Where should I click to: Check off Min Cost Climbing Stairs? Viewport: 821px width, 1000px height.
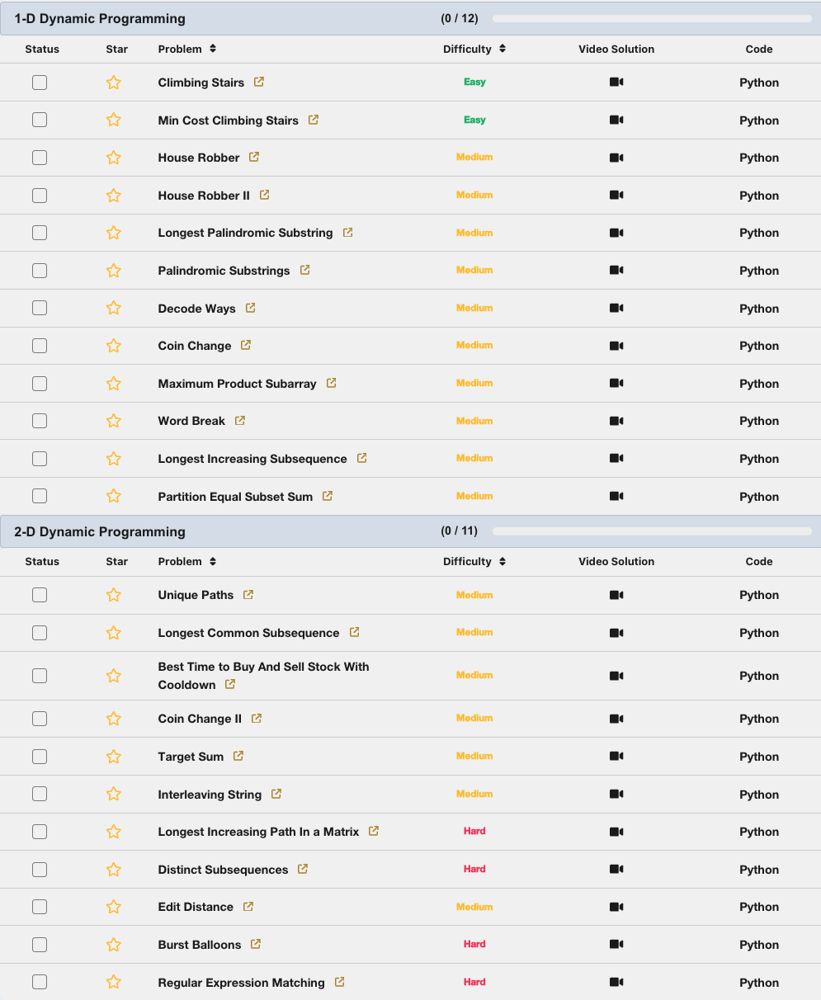[39, 120]
